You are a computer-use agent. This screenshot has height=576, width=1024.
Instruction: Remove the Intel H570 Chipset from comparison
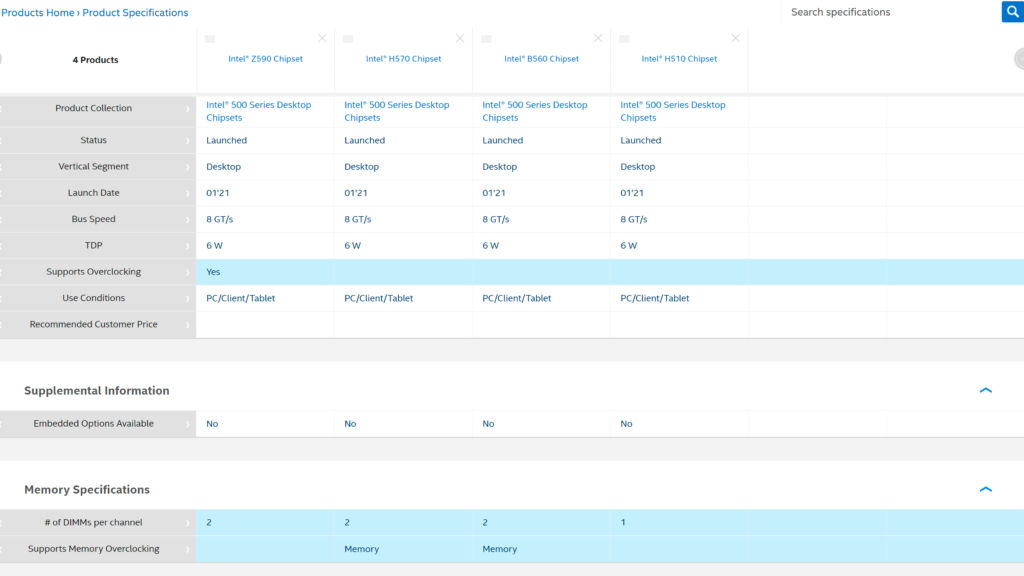coord(460,39)
